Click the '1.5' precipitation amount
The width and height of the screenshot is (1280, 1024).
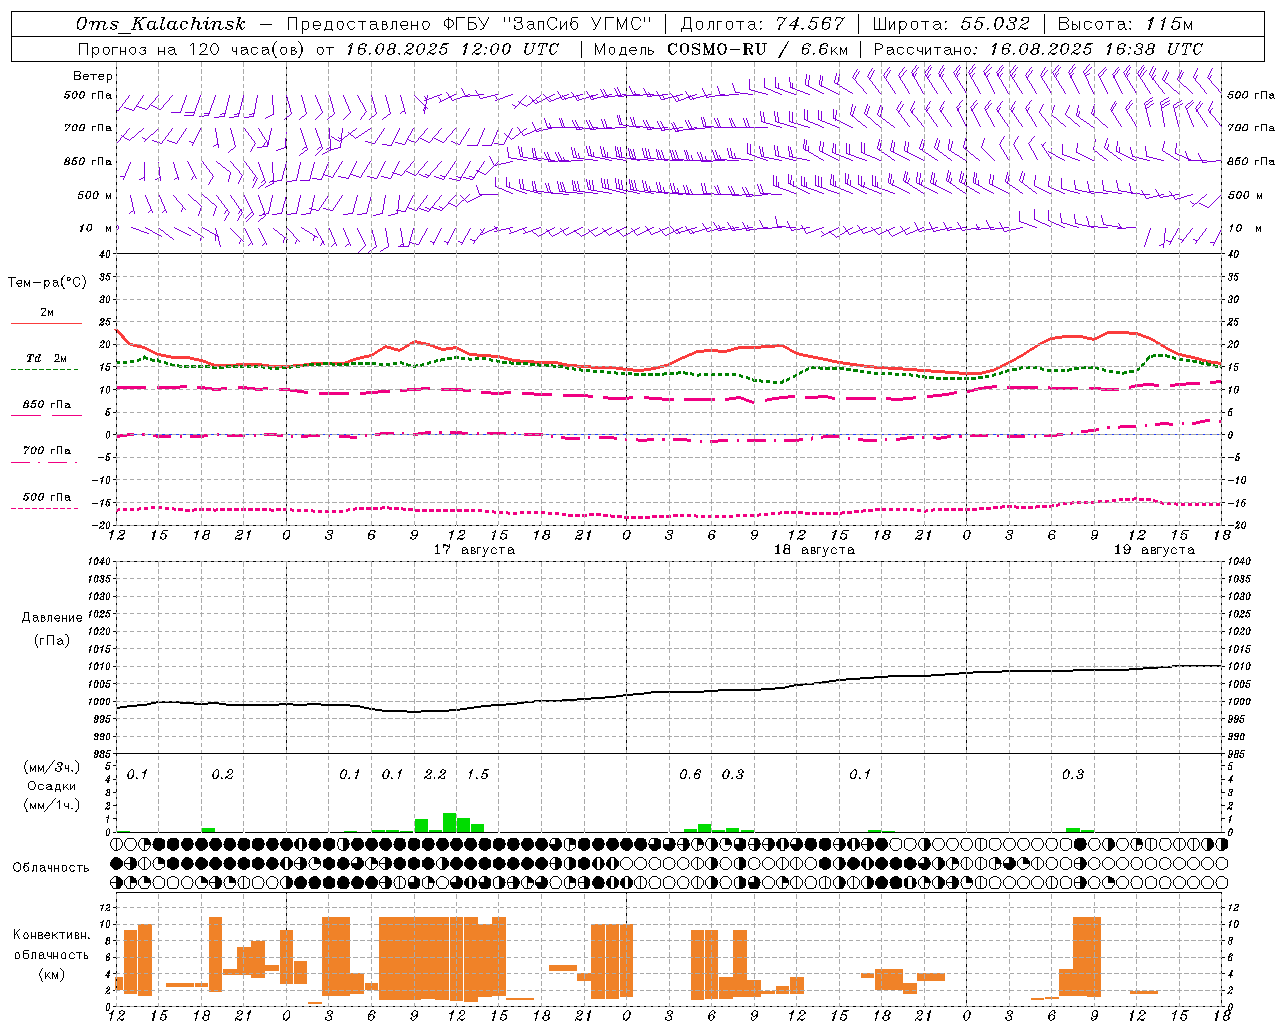tap(478, 774)
